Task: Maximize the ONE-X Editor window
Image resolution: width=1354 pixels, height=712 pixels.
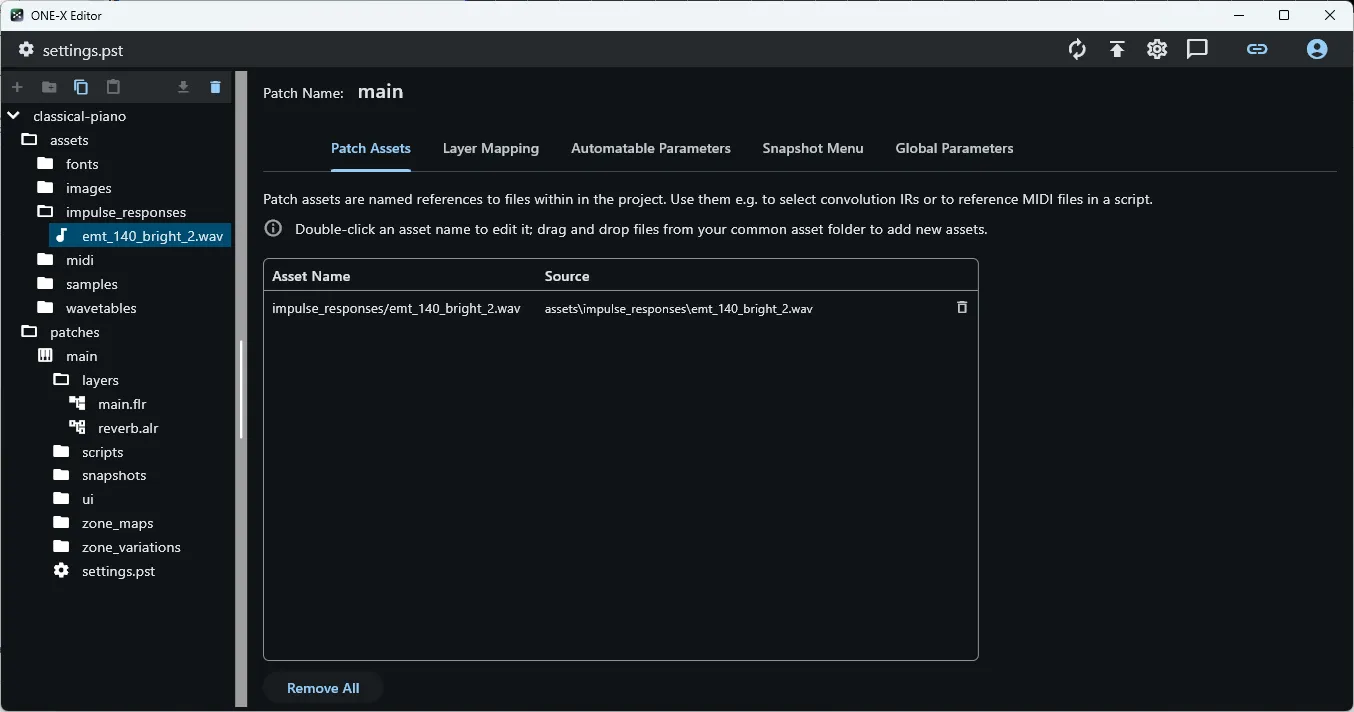Action: coord(1284,15)
